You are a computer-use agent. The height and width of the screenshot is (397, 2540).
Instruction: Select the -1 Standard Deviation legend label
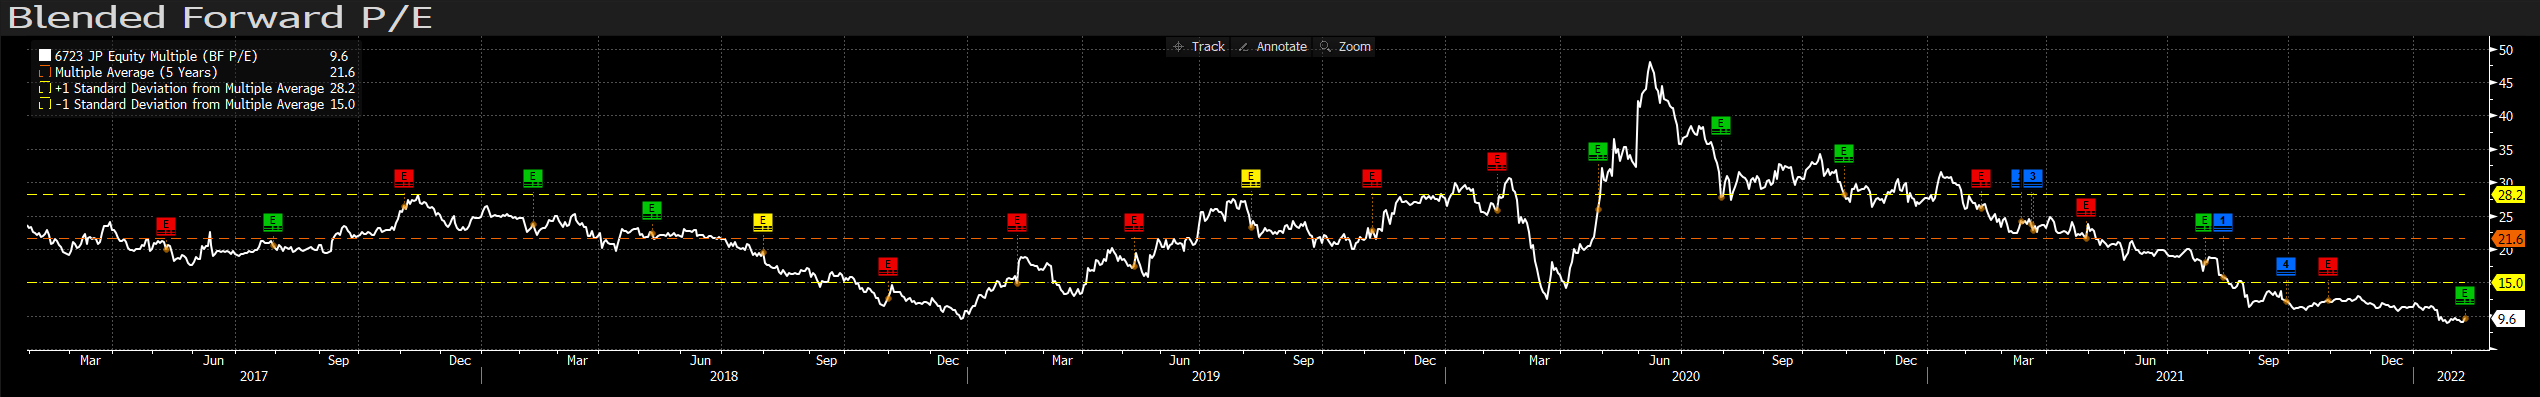click(x=189, y=104)
